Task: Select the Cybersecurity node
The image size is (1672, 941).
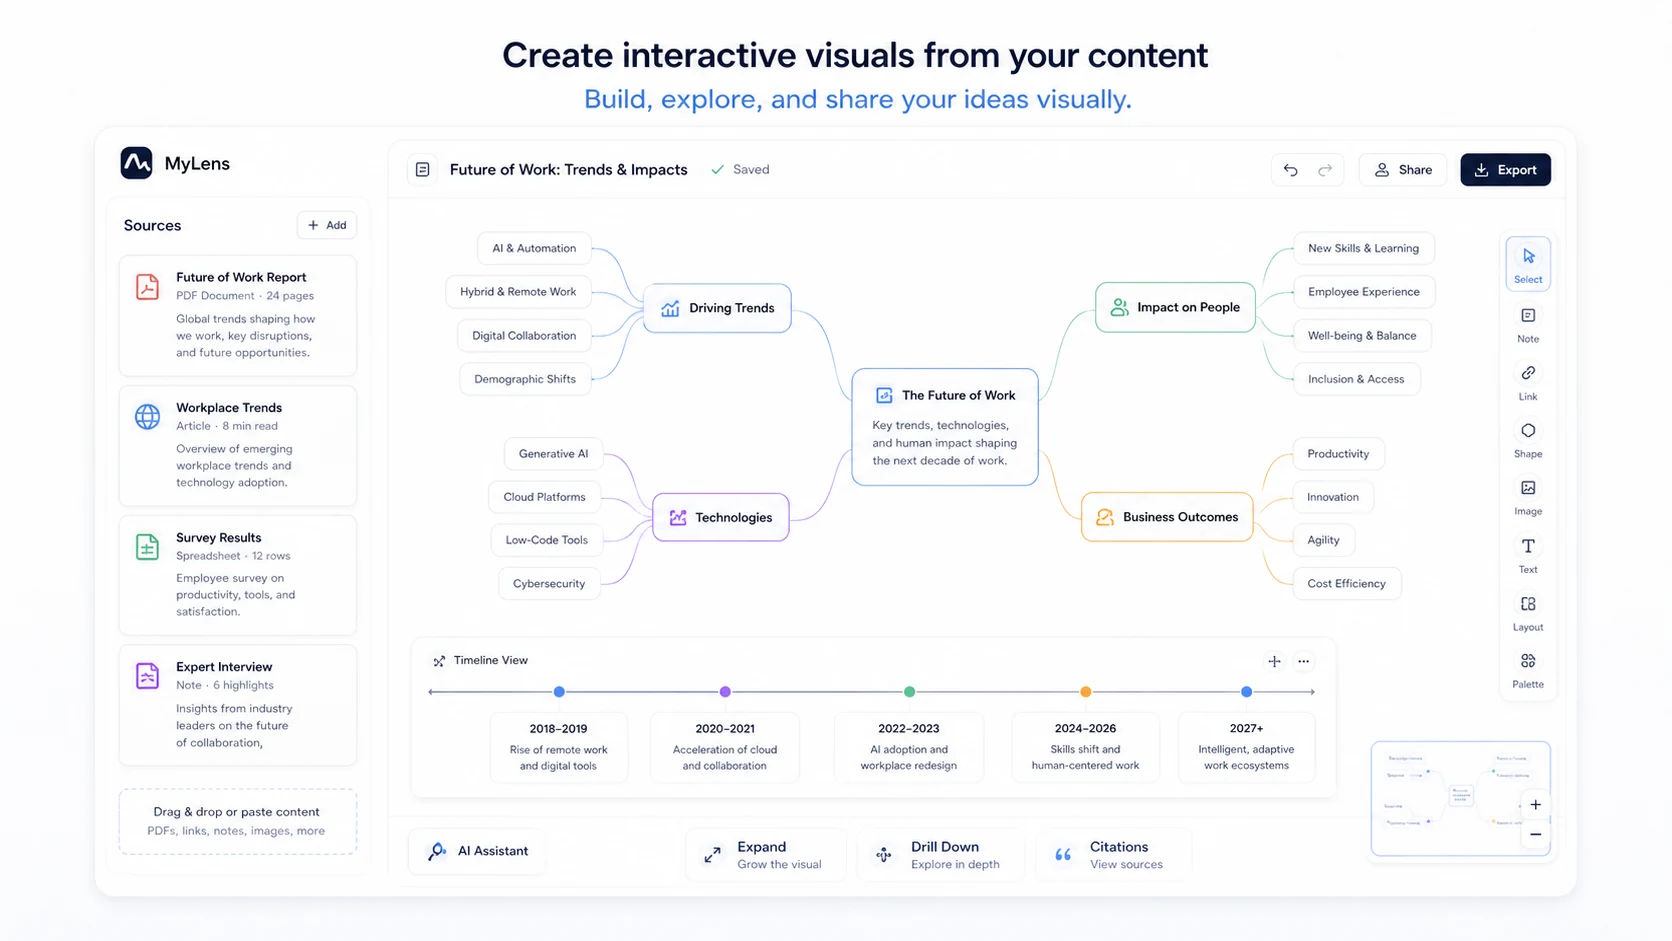Action: 549,584
